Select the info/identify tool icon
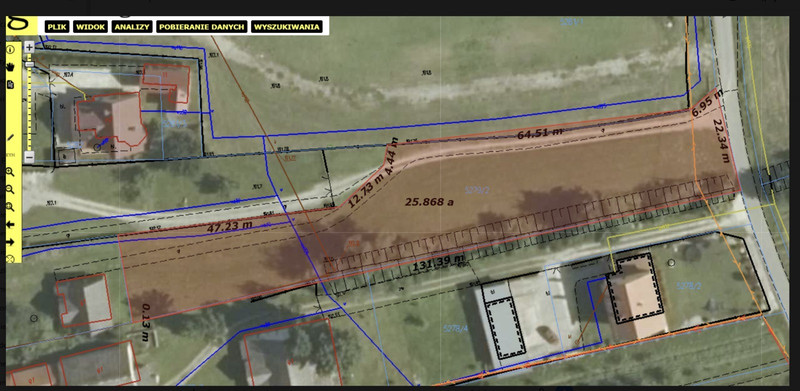The width and height of the screenshot is (800, 391). (10, 49)
